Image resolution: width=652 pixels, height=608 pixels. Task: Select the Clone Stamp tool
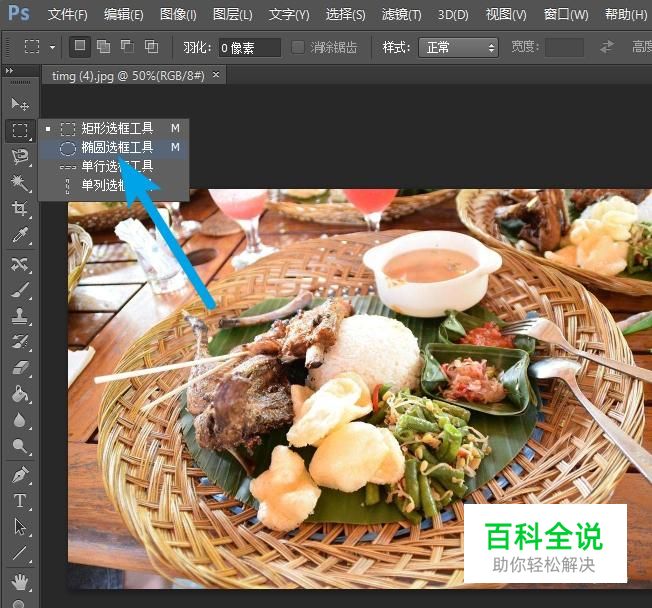[20, 316]
